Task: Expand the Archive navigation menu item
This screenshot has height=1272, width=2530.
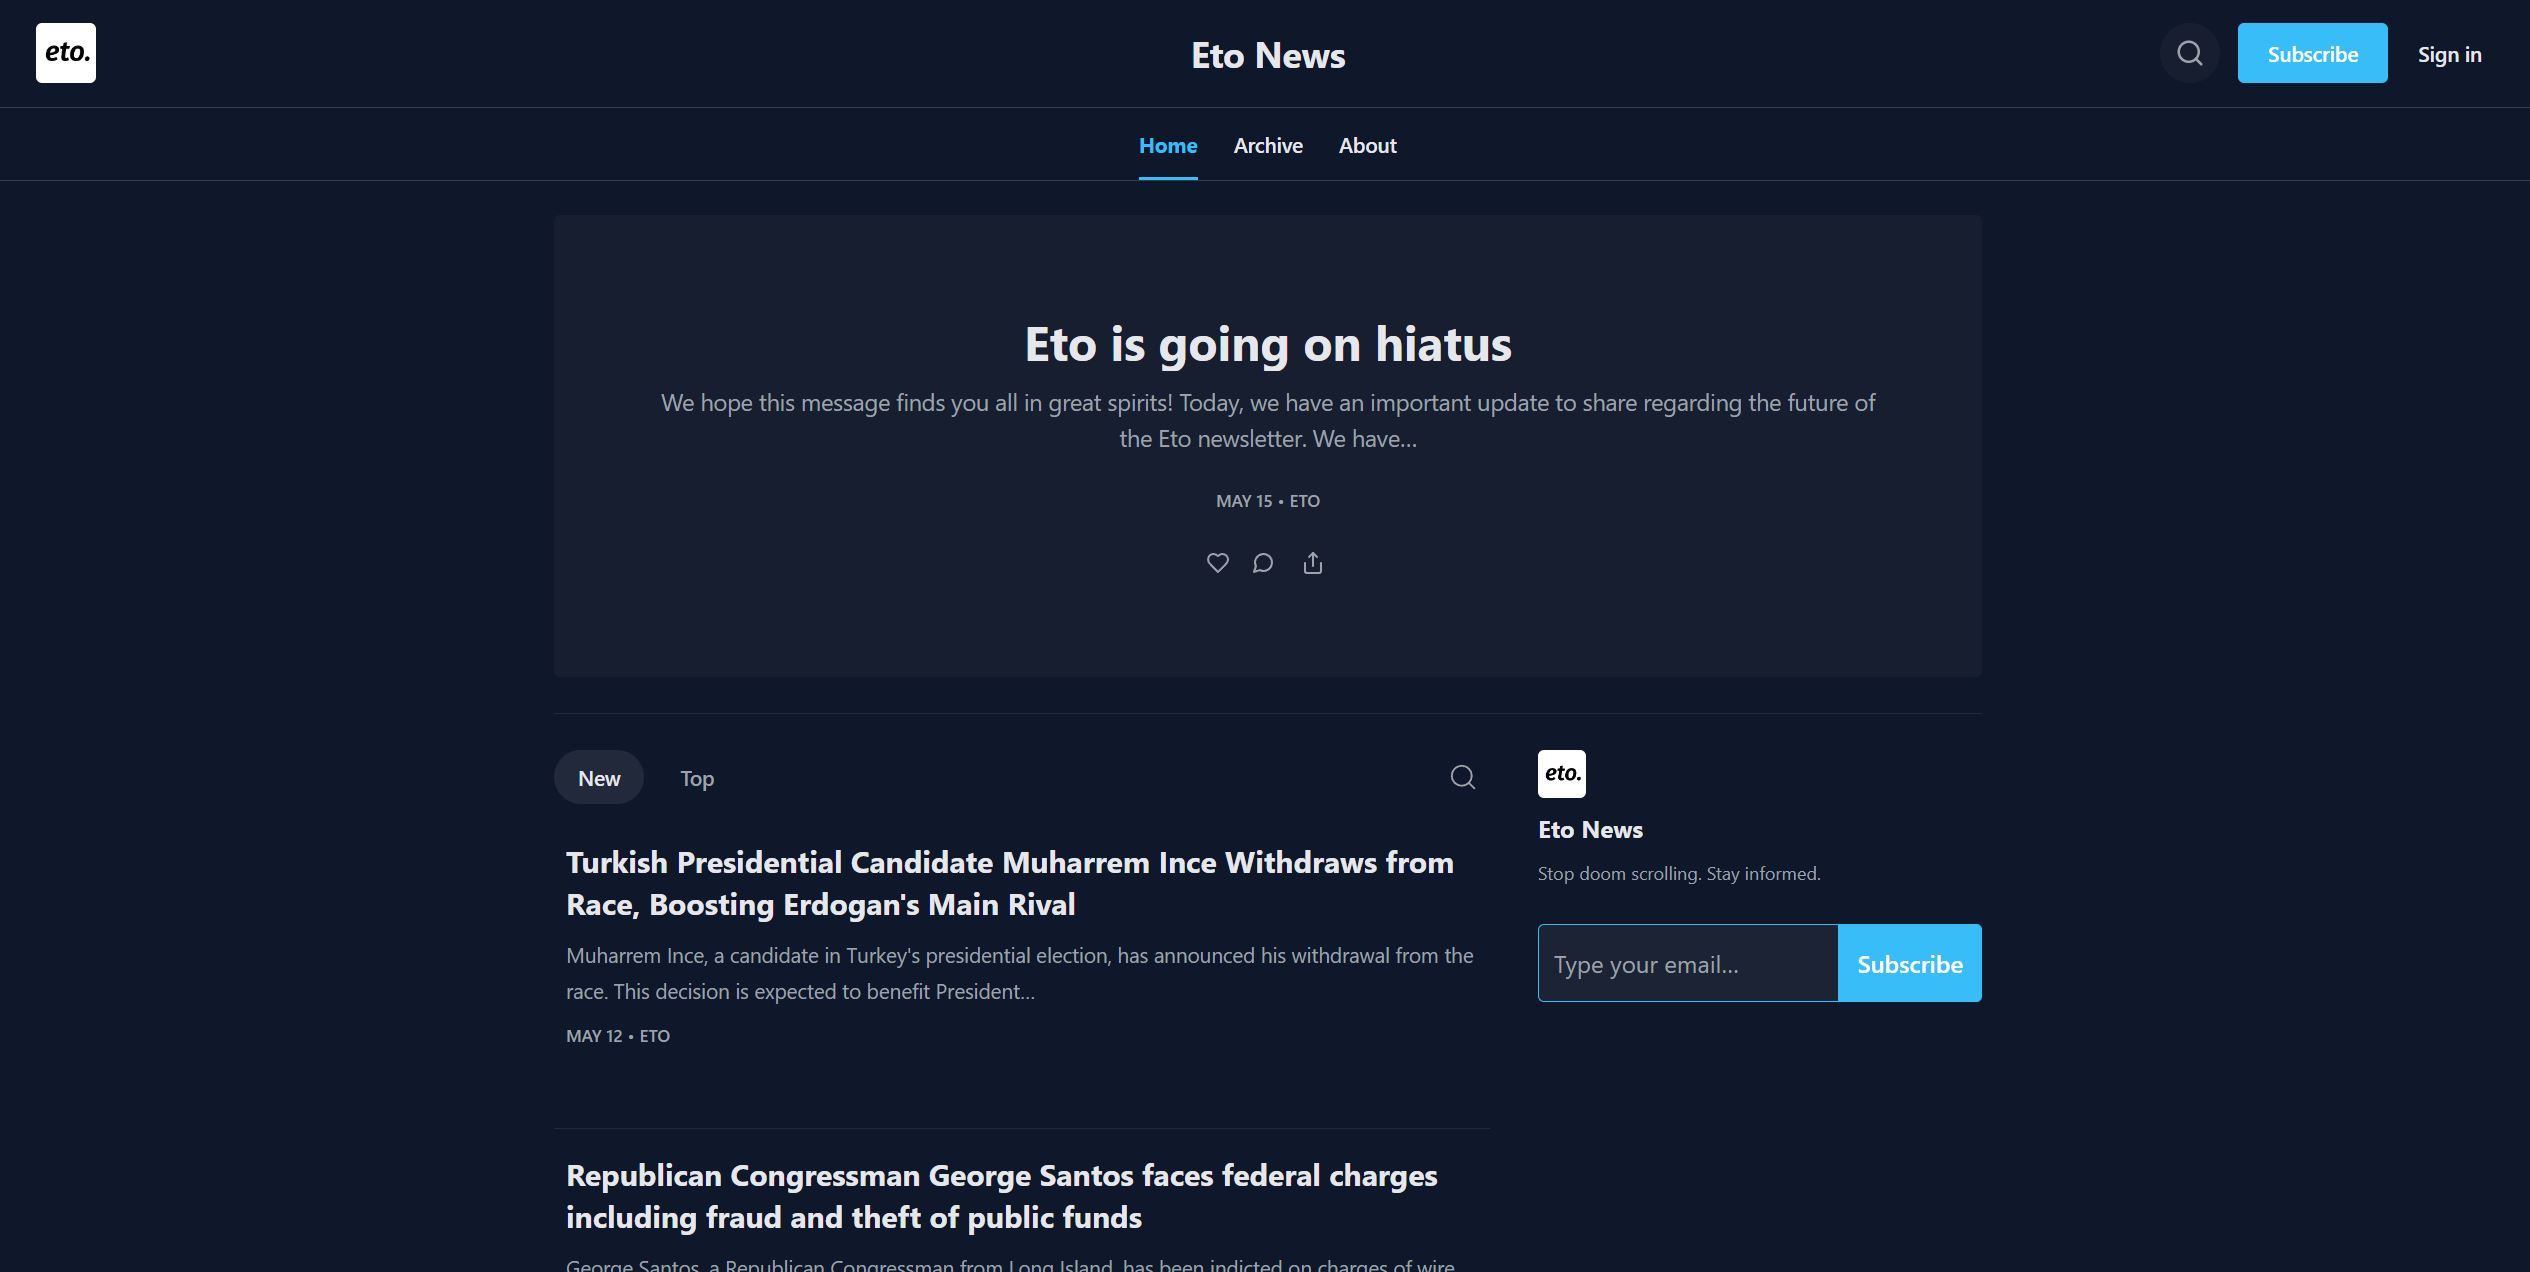Action: 1268,144
